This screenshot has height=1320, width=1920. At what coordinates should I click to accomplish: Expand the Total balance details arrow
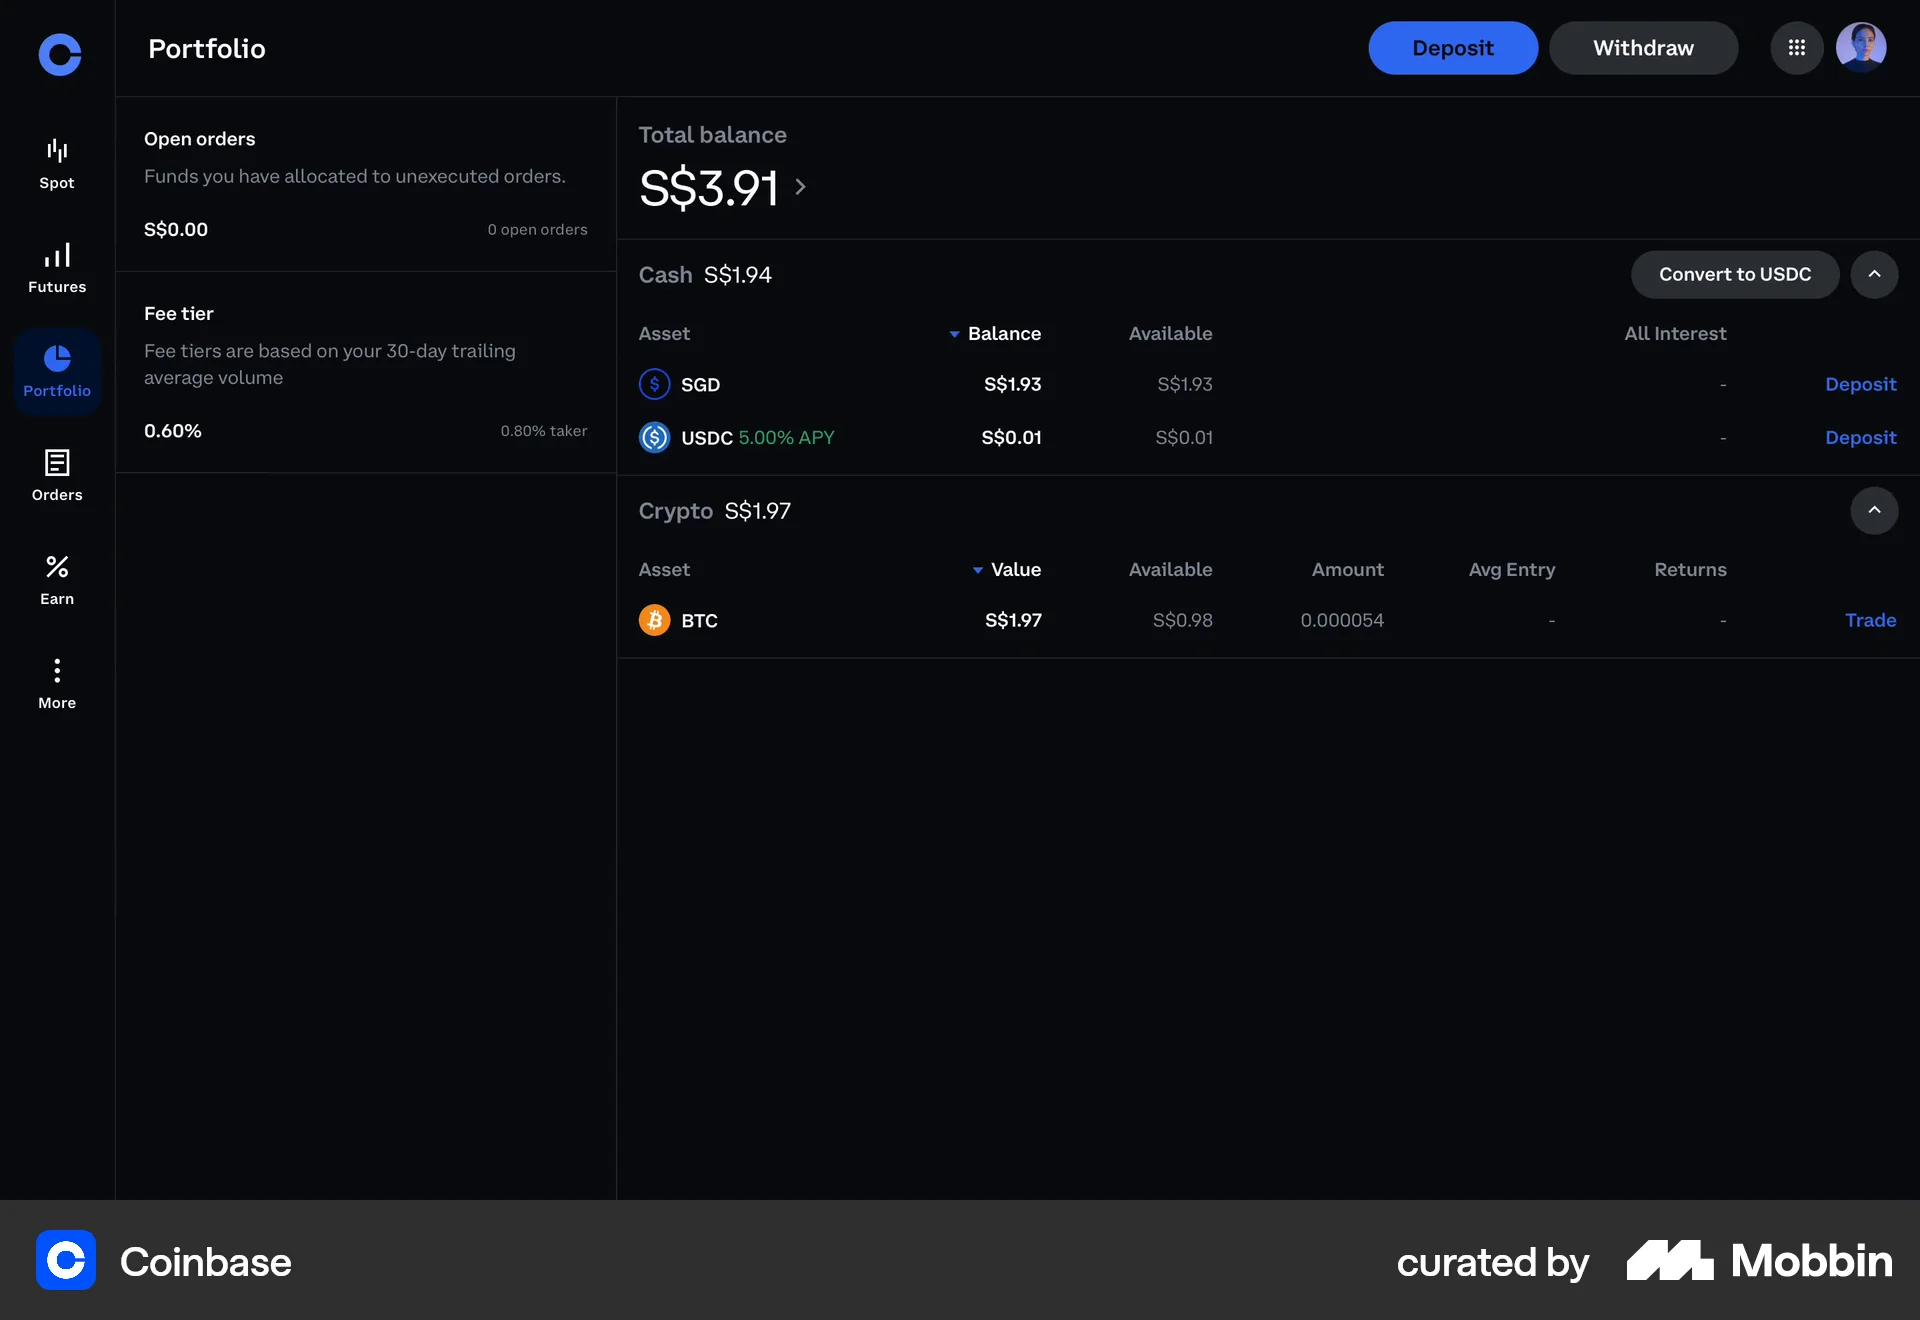click(x=799, y=187)
